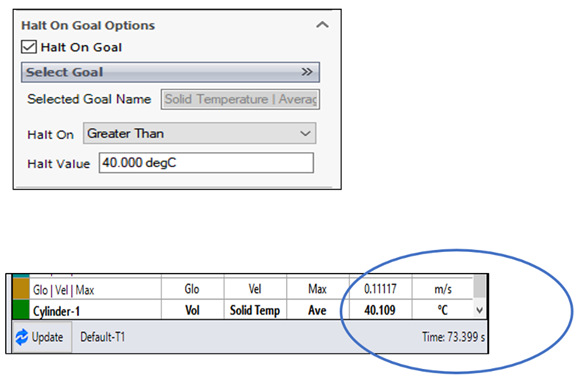Viewport: 580px width, 383px height.
Task: Click the Selected Goal Name field
Action: [x=240, y=99]
